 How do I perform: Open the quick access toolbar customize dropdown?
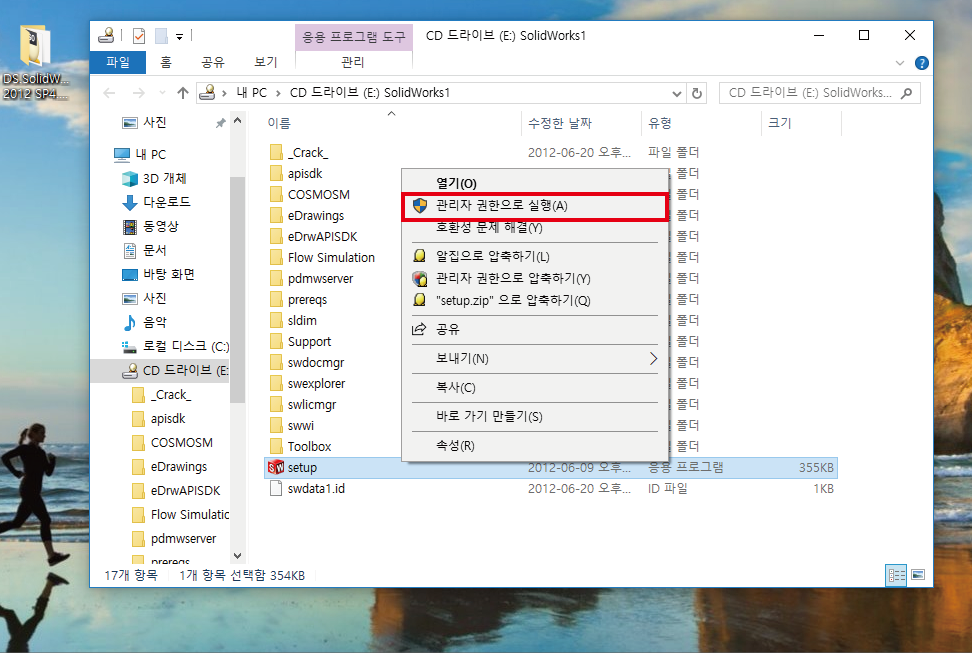click(x=179, y=37)
